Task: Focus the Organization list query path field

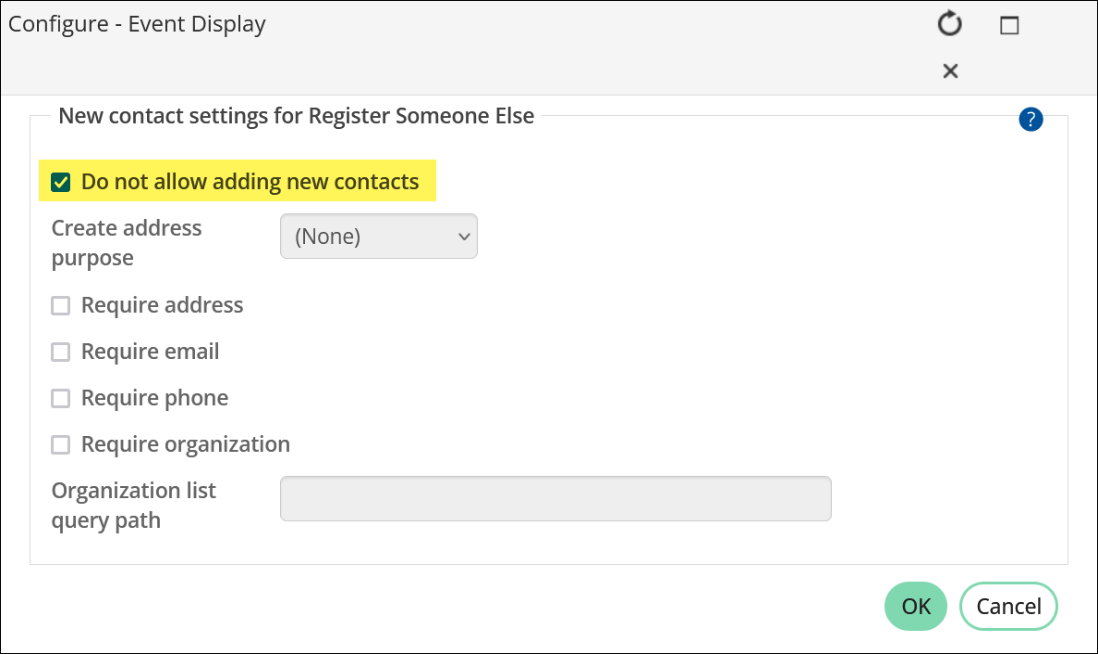Action: click(x=556, y=499)
